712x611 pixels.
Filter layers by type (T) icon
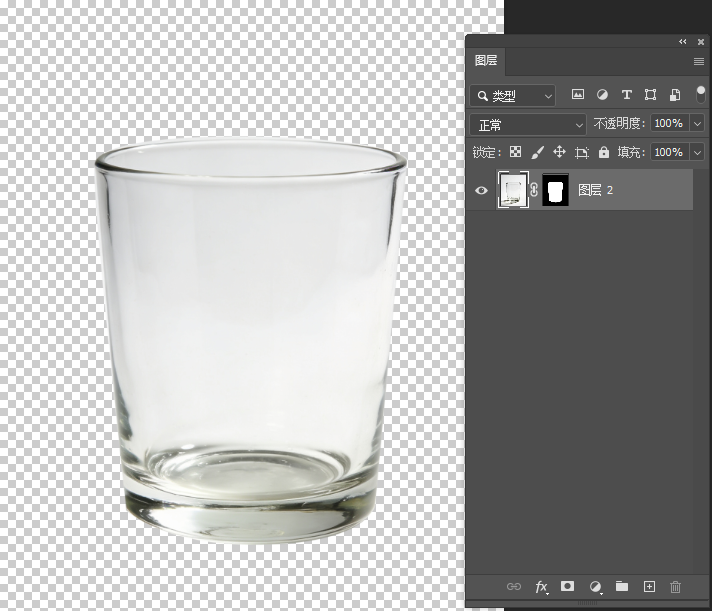(627, 95)
